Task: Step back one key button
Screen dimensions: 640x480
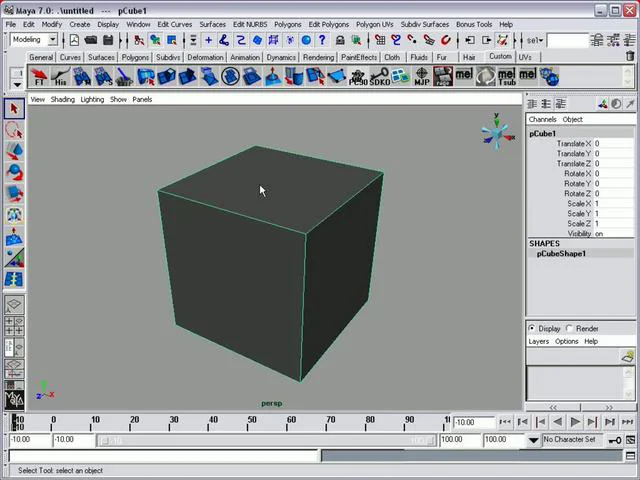Action: [540, 422]
